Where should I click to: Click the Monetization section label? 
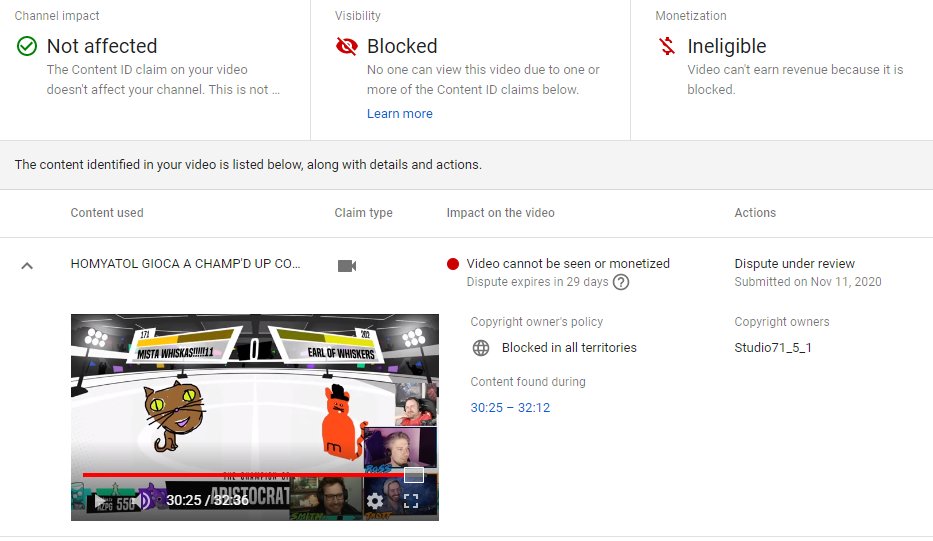click(691, 16)
